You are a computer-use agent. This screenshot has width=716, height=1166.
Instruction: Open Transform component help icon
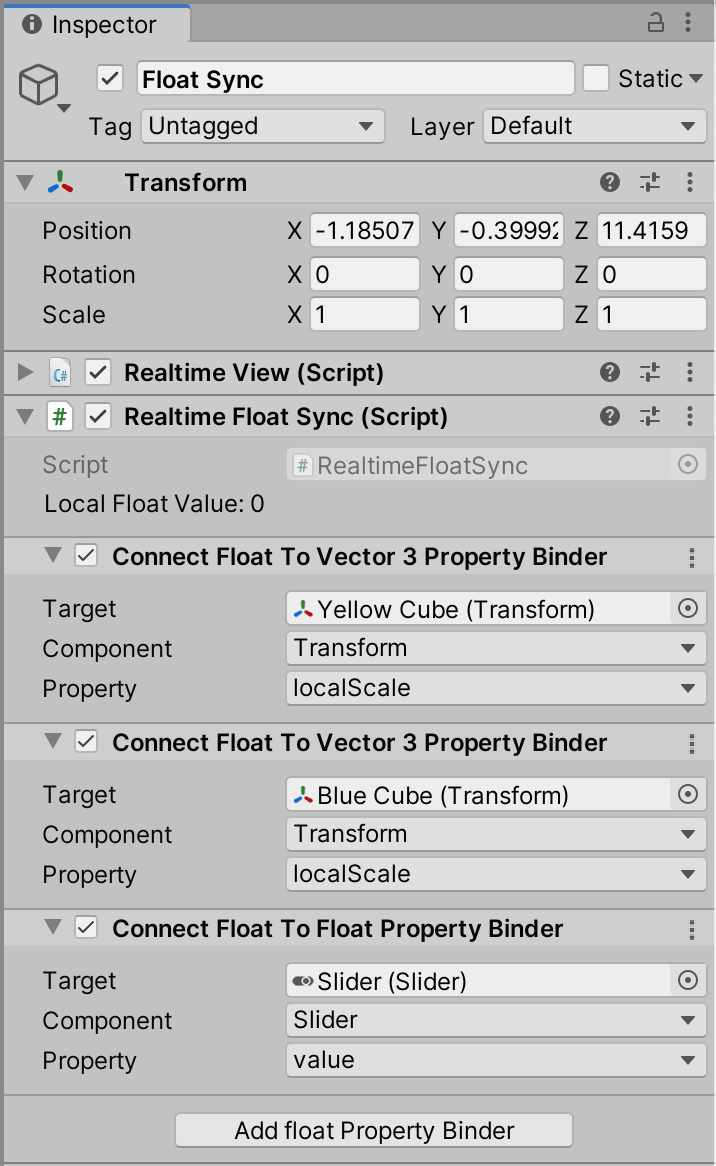(x=610, y=182)
